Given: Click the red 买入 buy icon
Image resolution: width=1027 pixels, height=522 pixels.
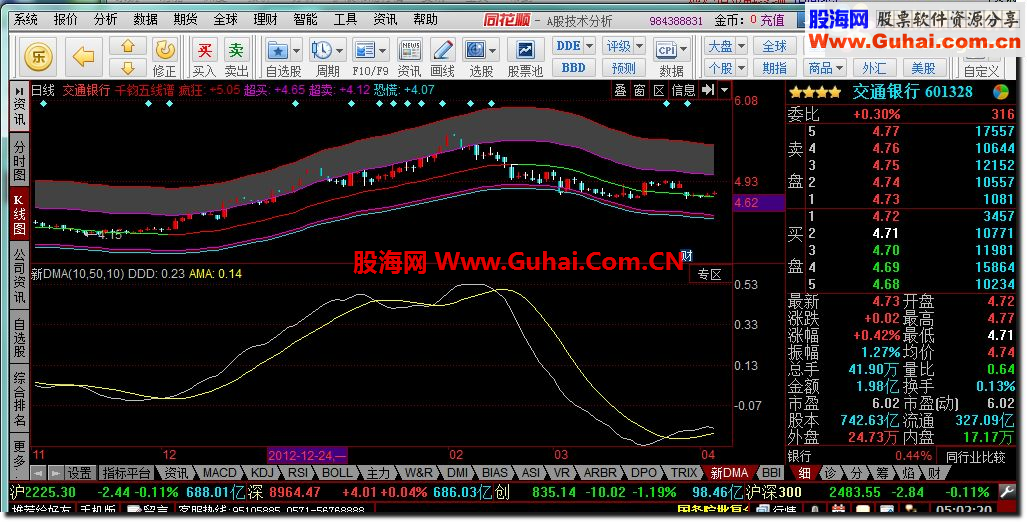Looking at the screenshot, I should (204, 50).
